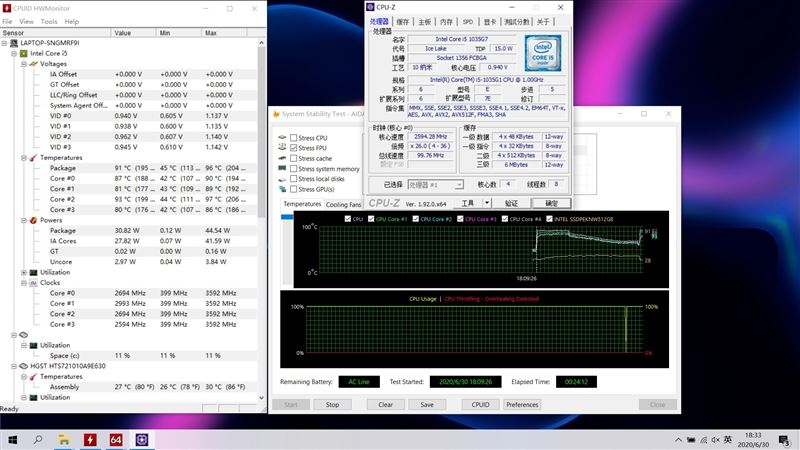Click the Clear button in the stability test
The width and height of the screenshot is (800, 450).
385,404
